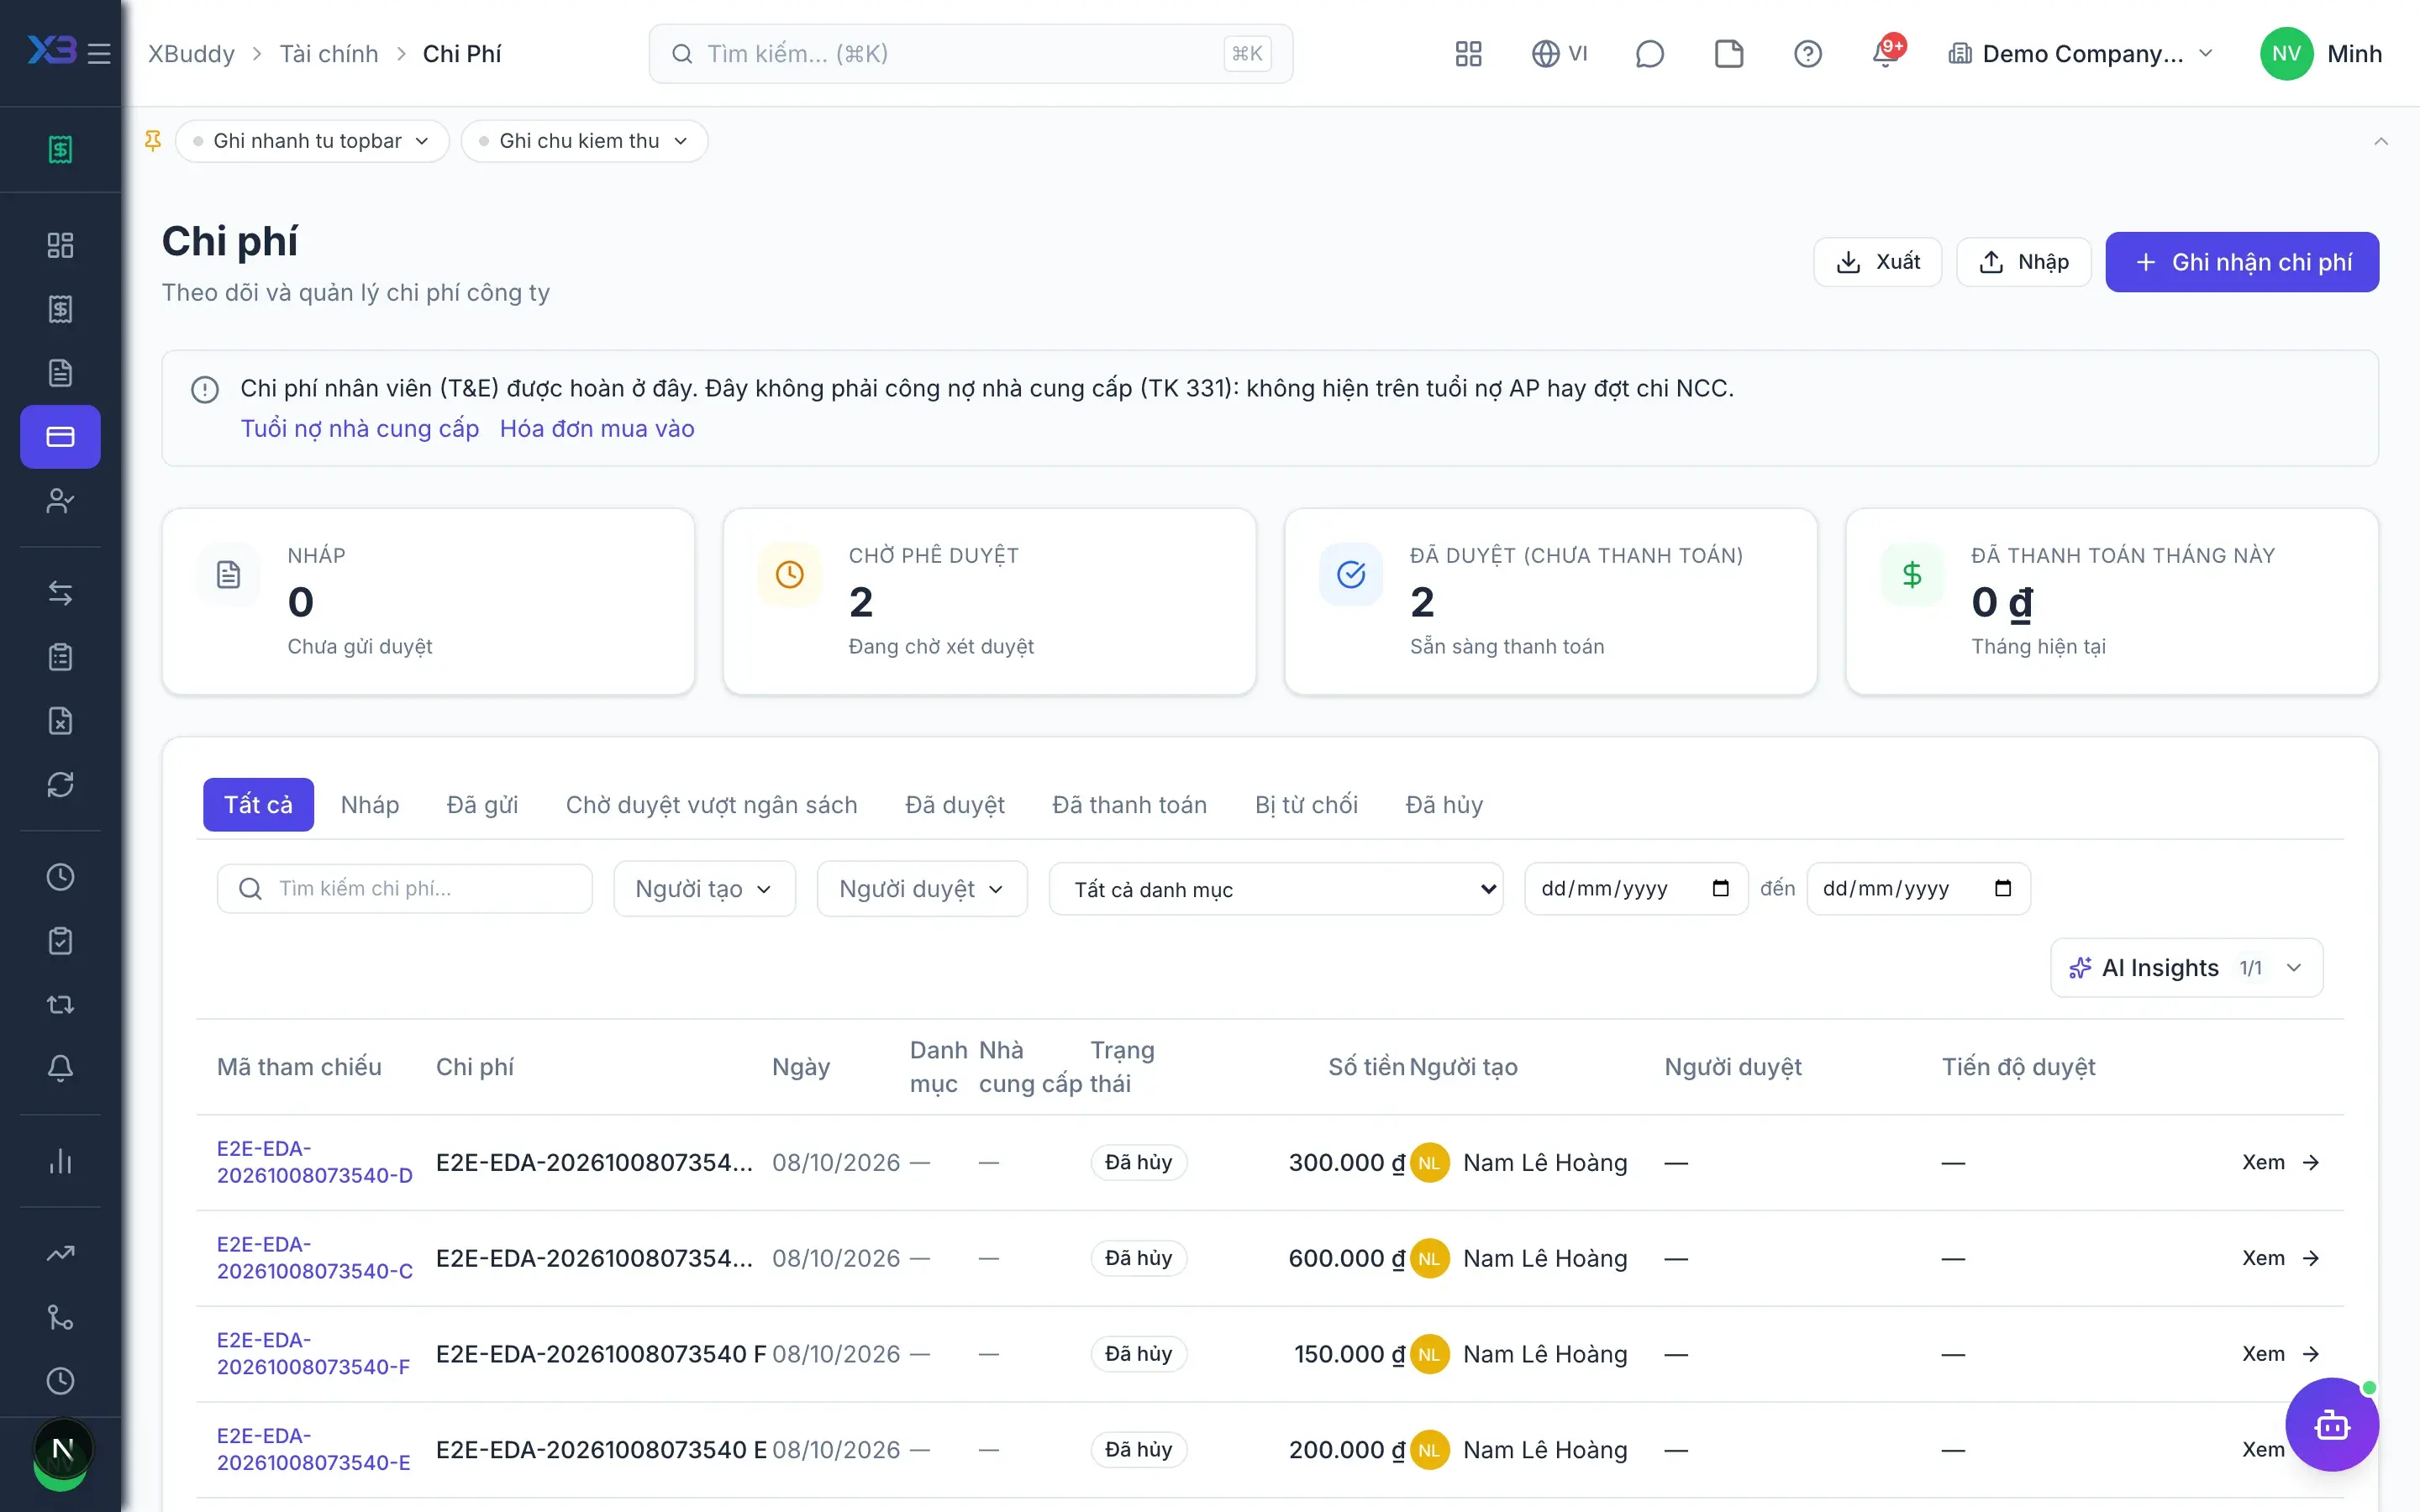Open reference E2E-EDA-20261008073540-D link
The image size is (2420, 1512).
coord(315,1161)
